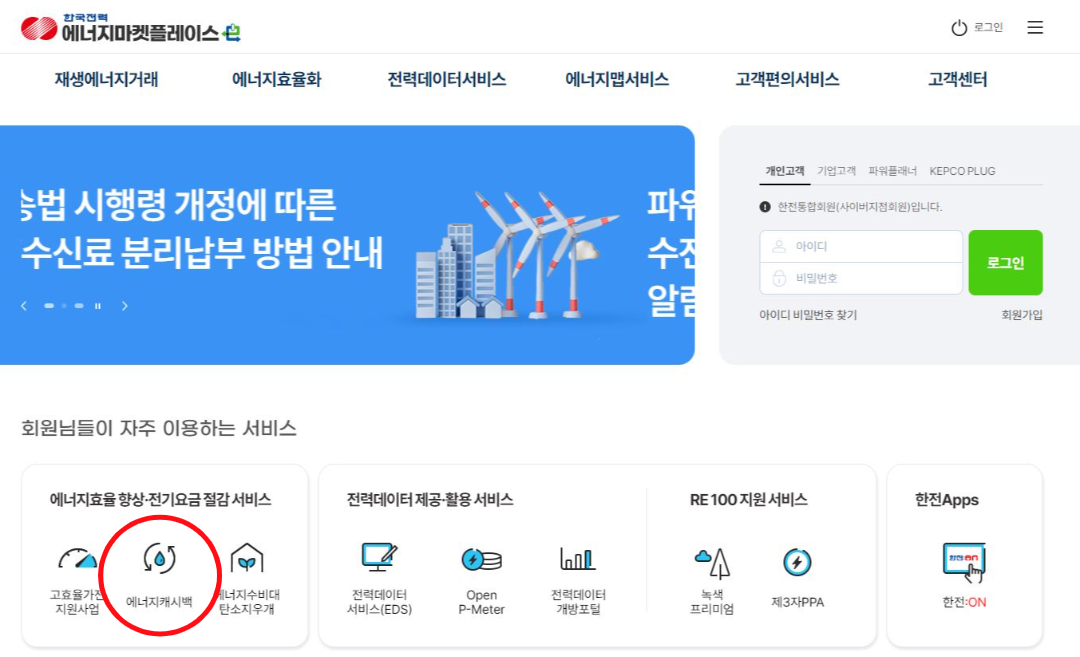Pause the banner slideshow
This screenshot has width=1080, height=657.
click(x=96, y=306)
